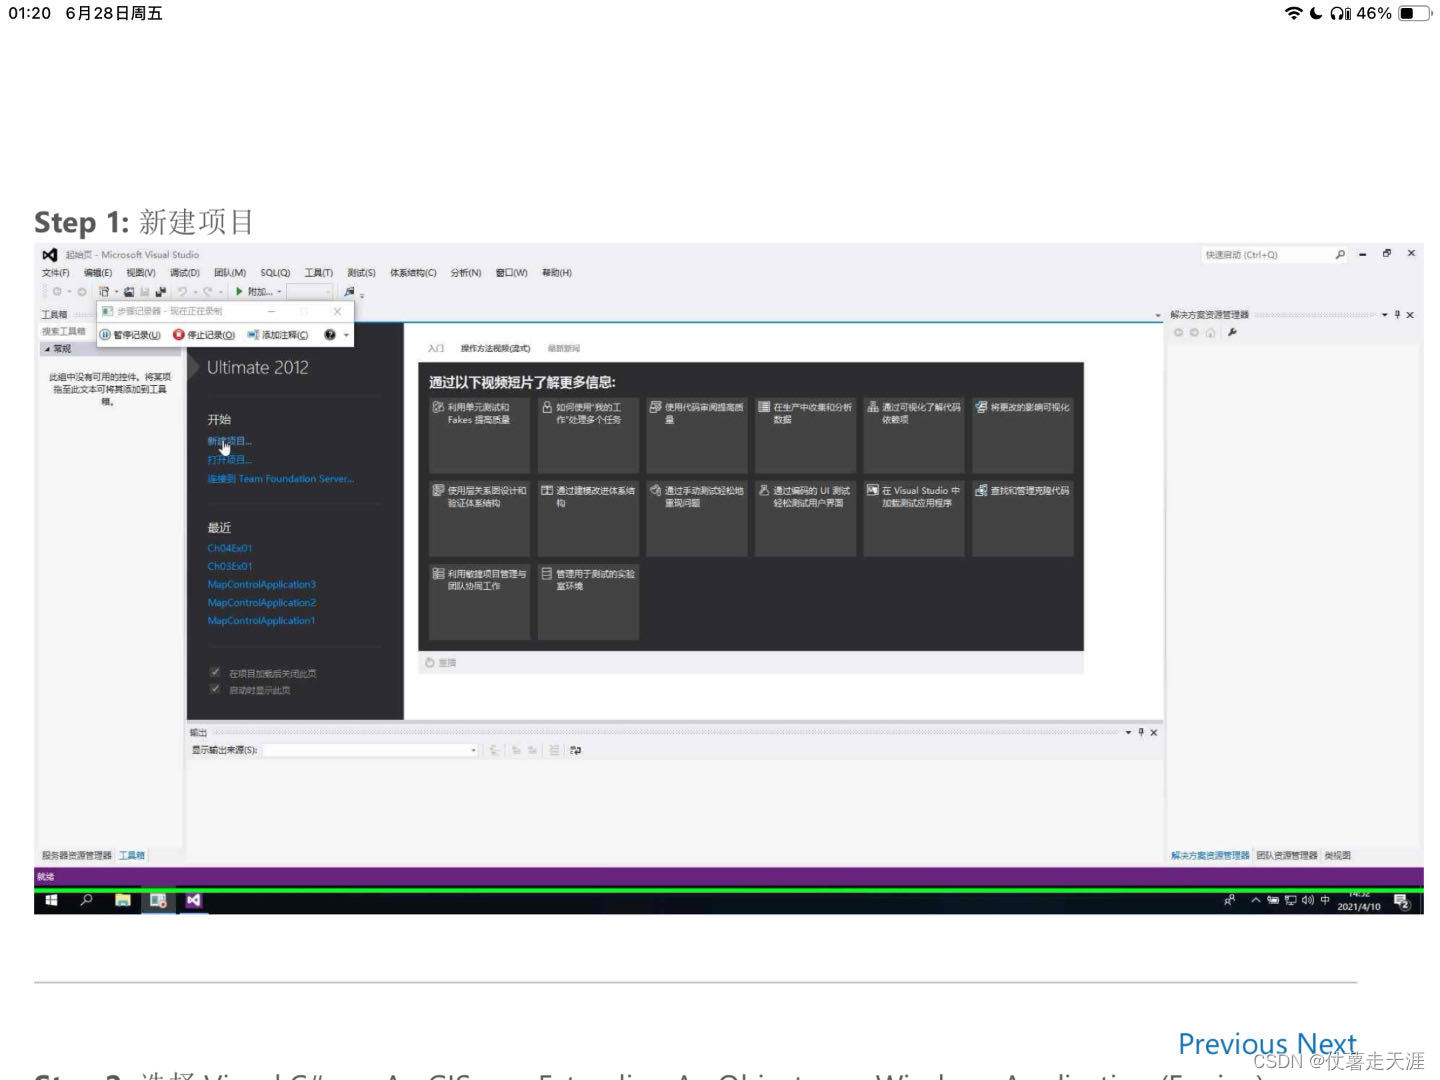The width and height of the screenshot is (1440, 1080).
Task: Open the 编辑(E) menu
Action: pos(98,273)
